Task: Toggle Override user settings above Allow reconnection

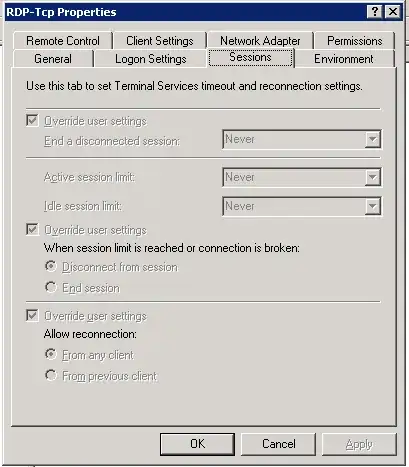Action: point(32,315)
